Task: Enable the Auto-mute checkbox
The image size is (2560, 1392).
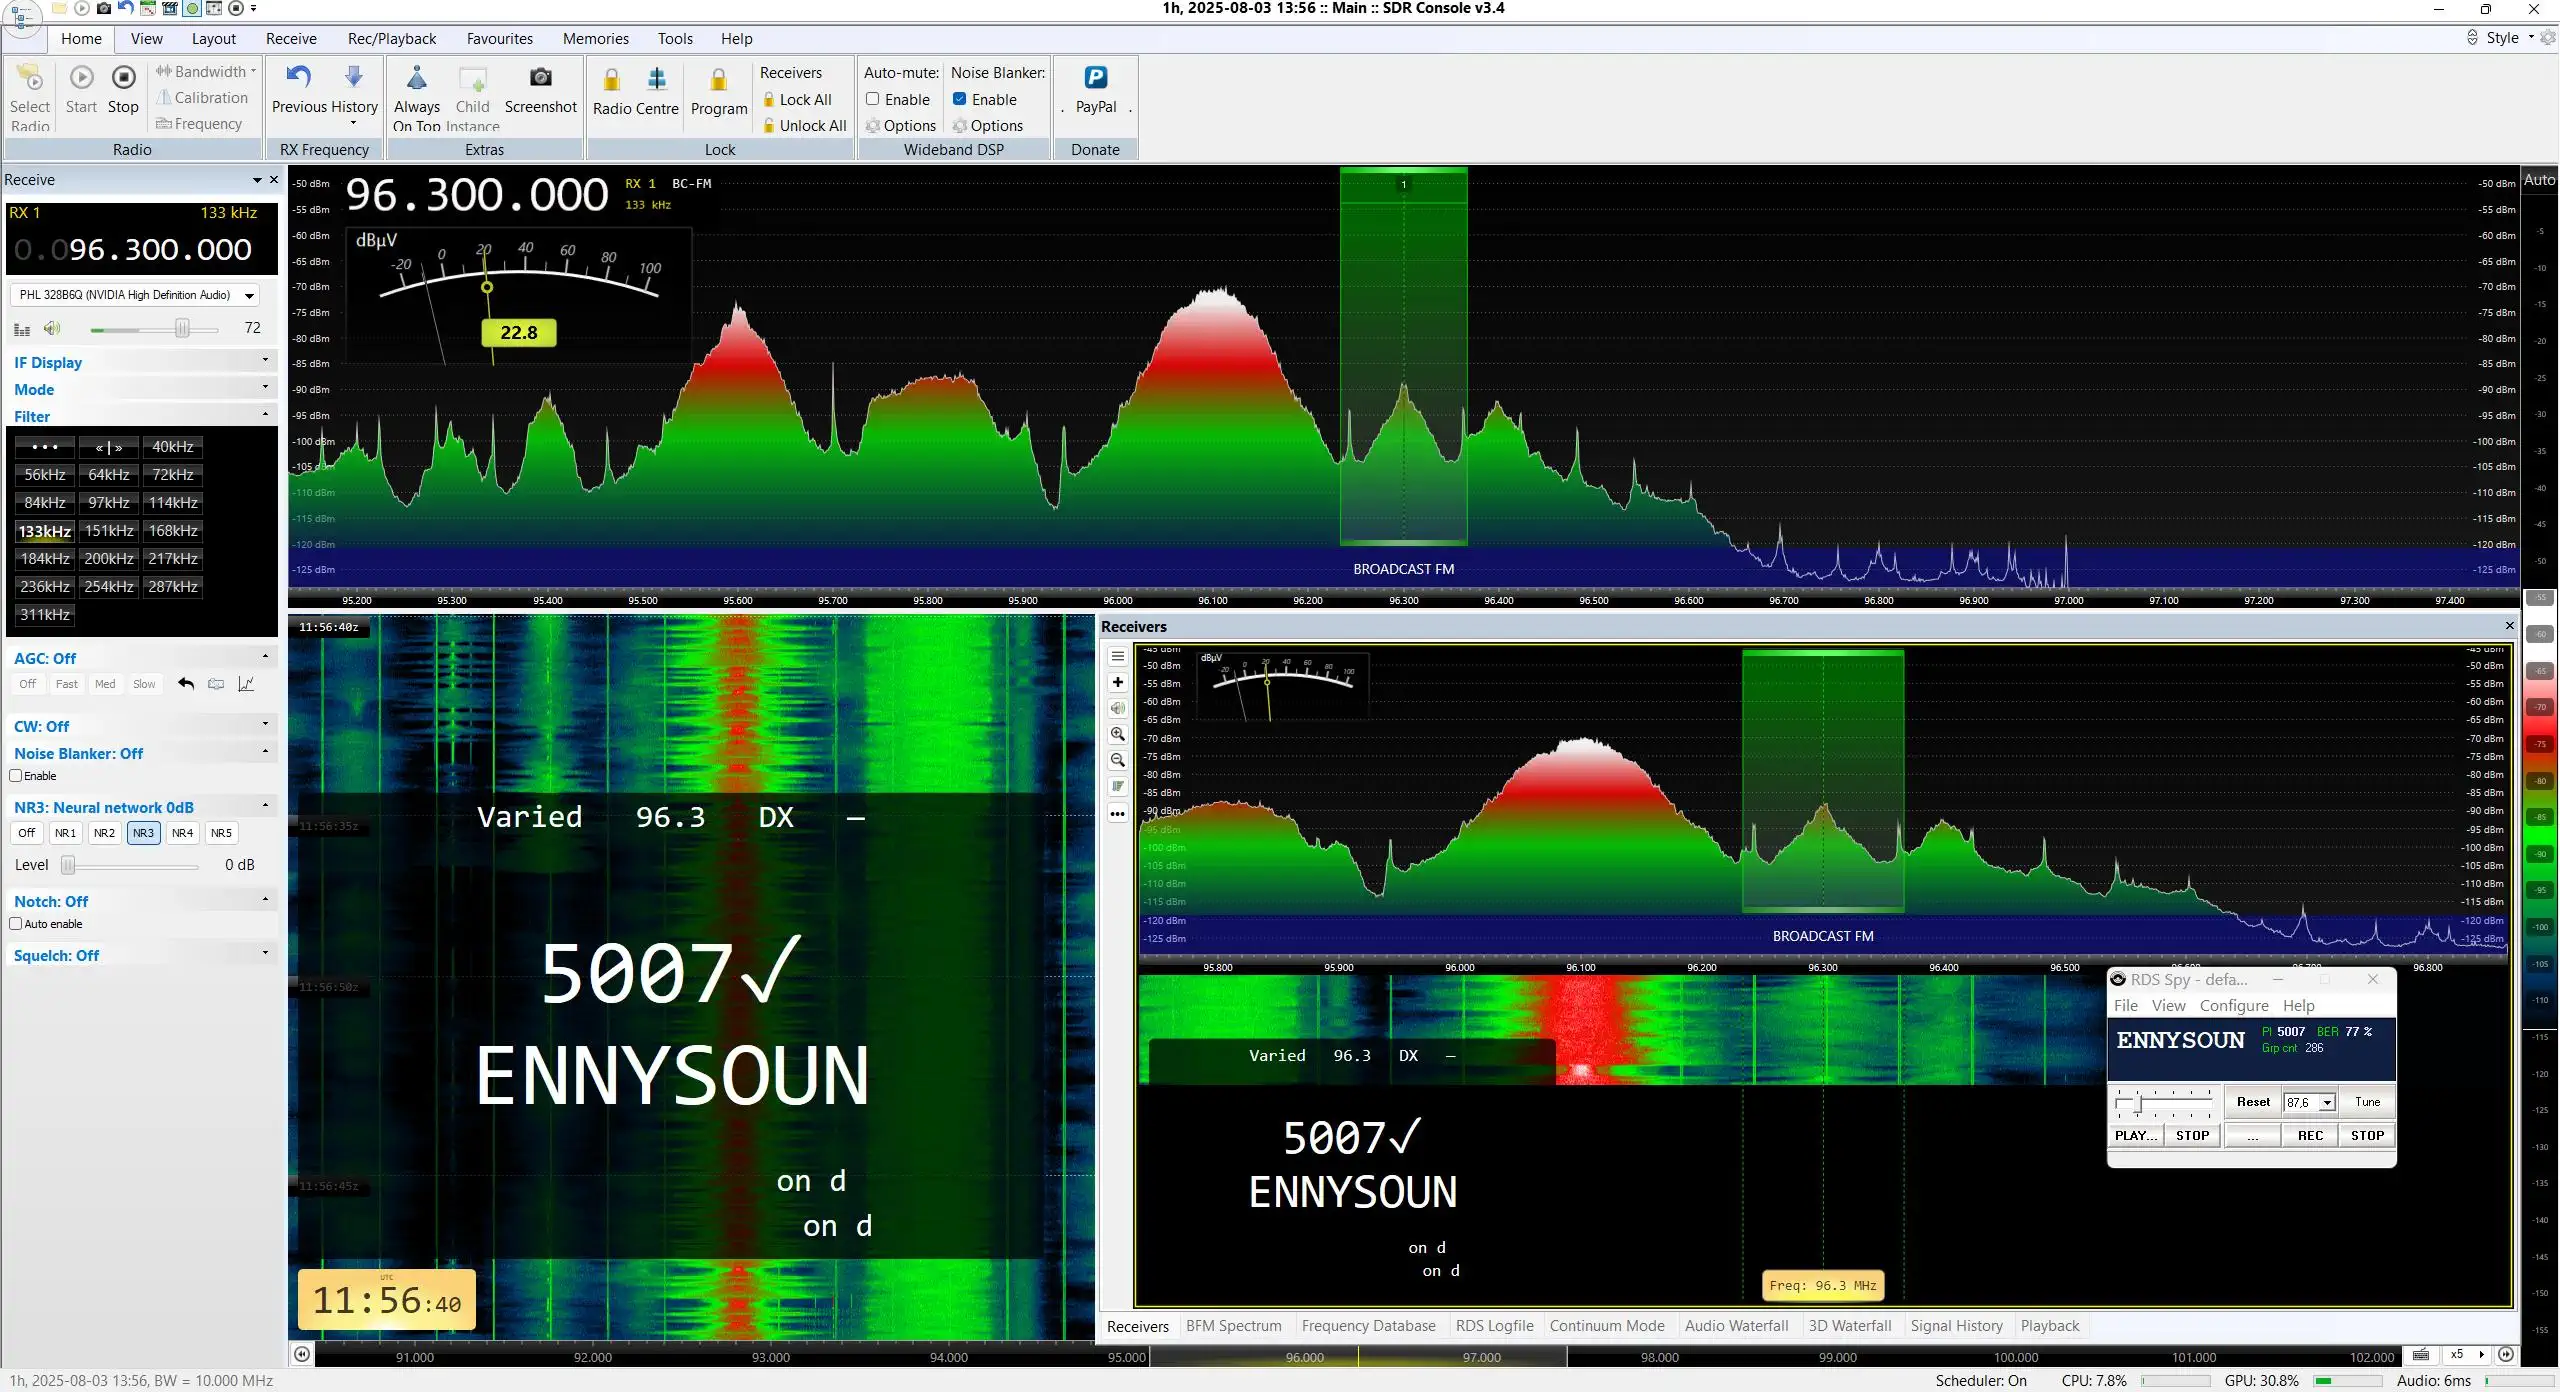Action: point(873,99)
